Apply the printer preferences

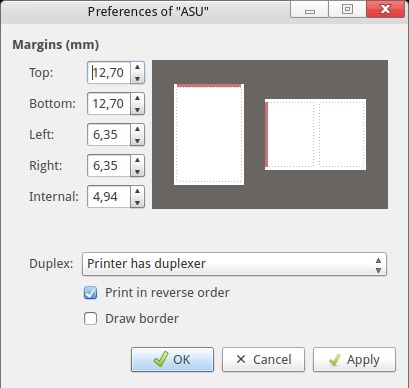tap(354, 359)
